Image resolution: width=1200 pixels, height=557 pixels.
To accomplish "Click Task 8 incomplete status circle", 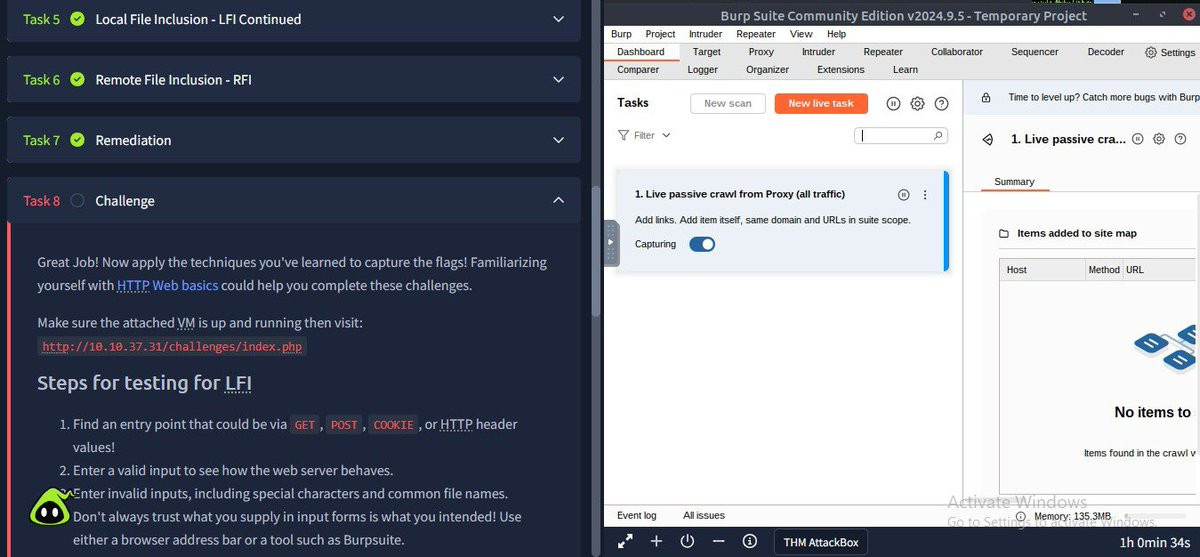I will coord(77,200).
